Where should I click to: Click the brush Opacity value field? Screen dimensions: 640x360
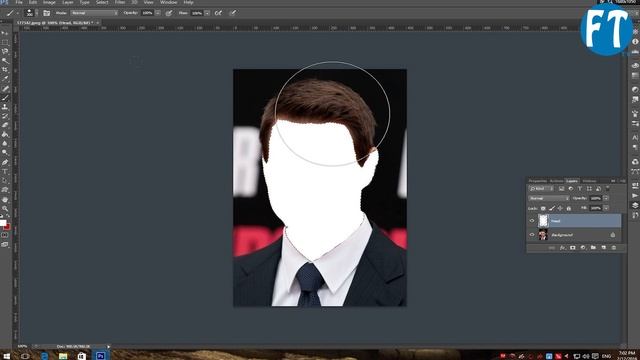pyautogui.click(x=147, y=13)
